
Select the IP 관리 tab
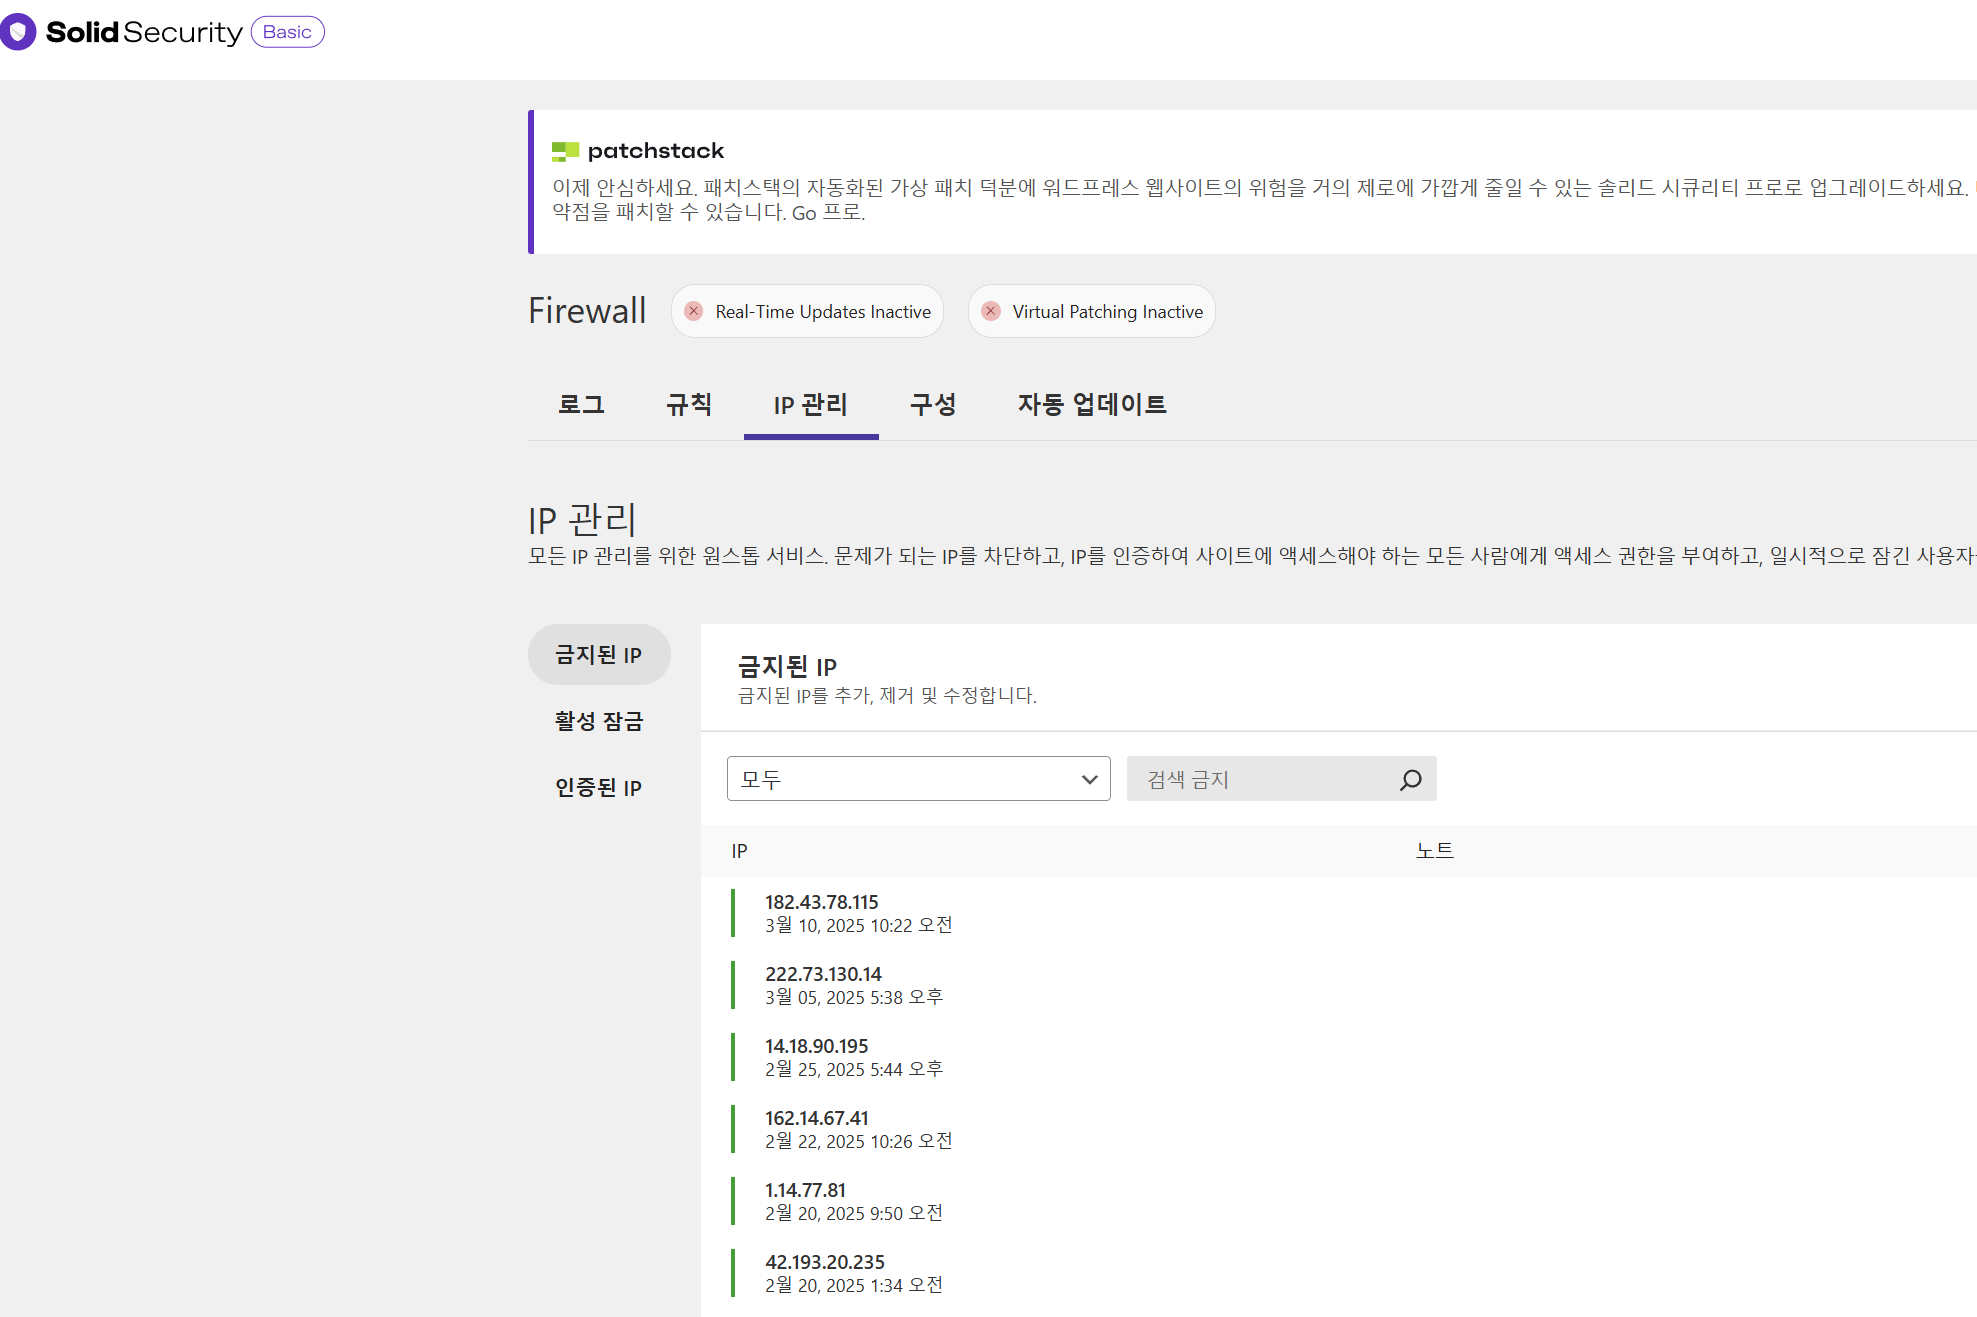pos(810,404)
